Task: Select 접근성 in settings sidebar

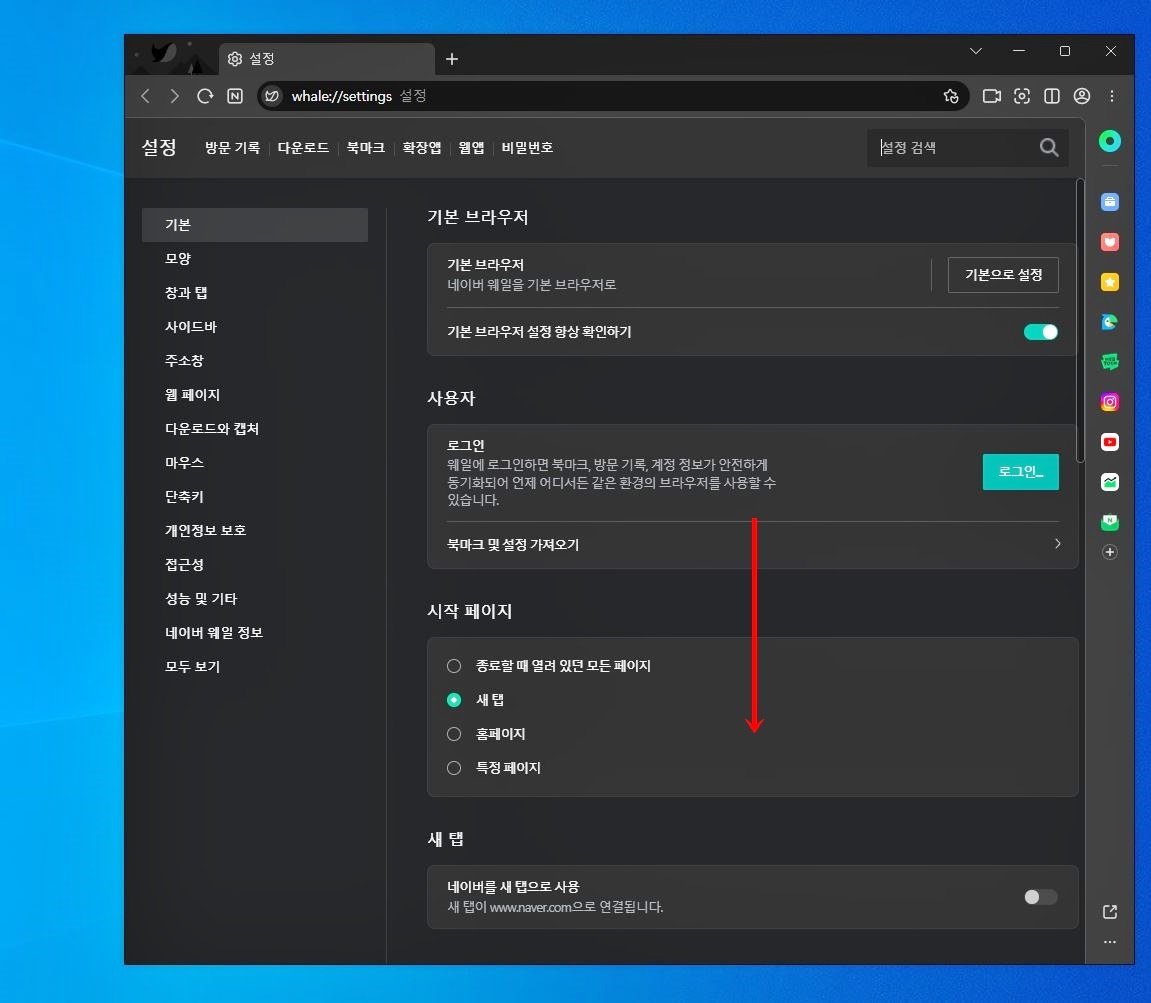Action: coord(255,565)
